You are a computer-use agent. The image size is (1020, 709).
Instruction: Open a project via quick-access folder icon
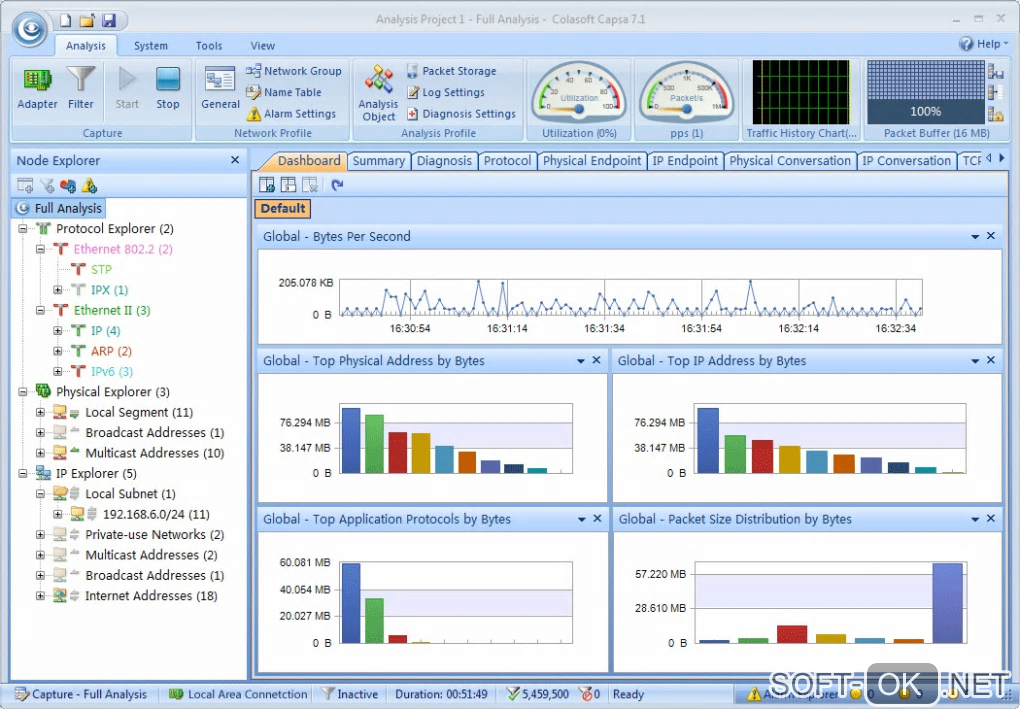[87, 20]
